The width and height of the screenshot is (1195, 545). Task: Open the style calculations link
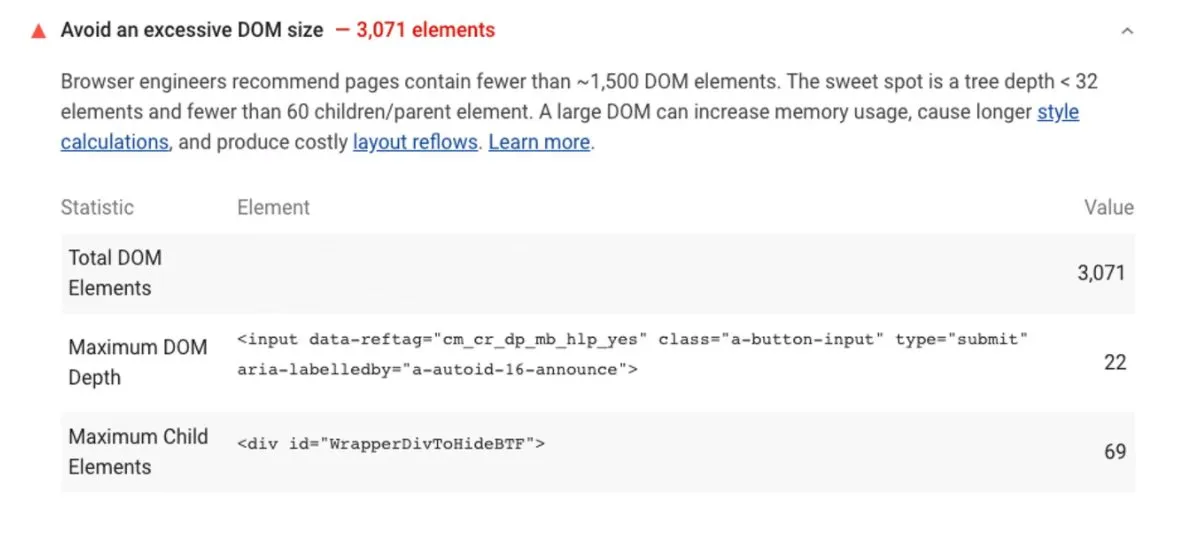[x=570, y=127]
